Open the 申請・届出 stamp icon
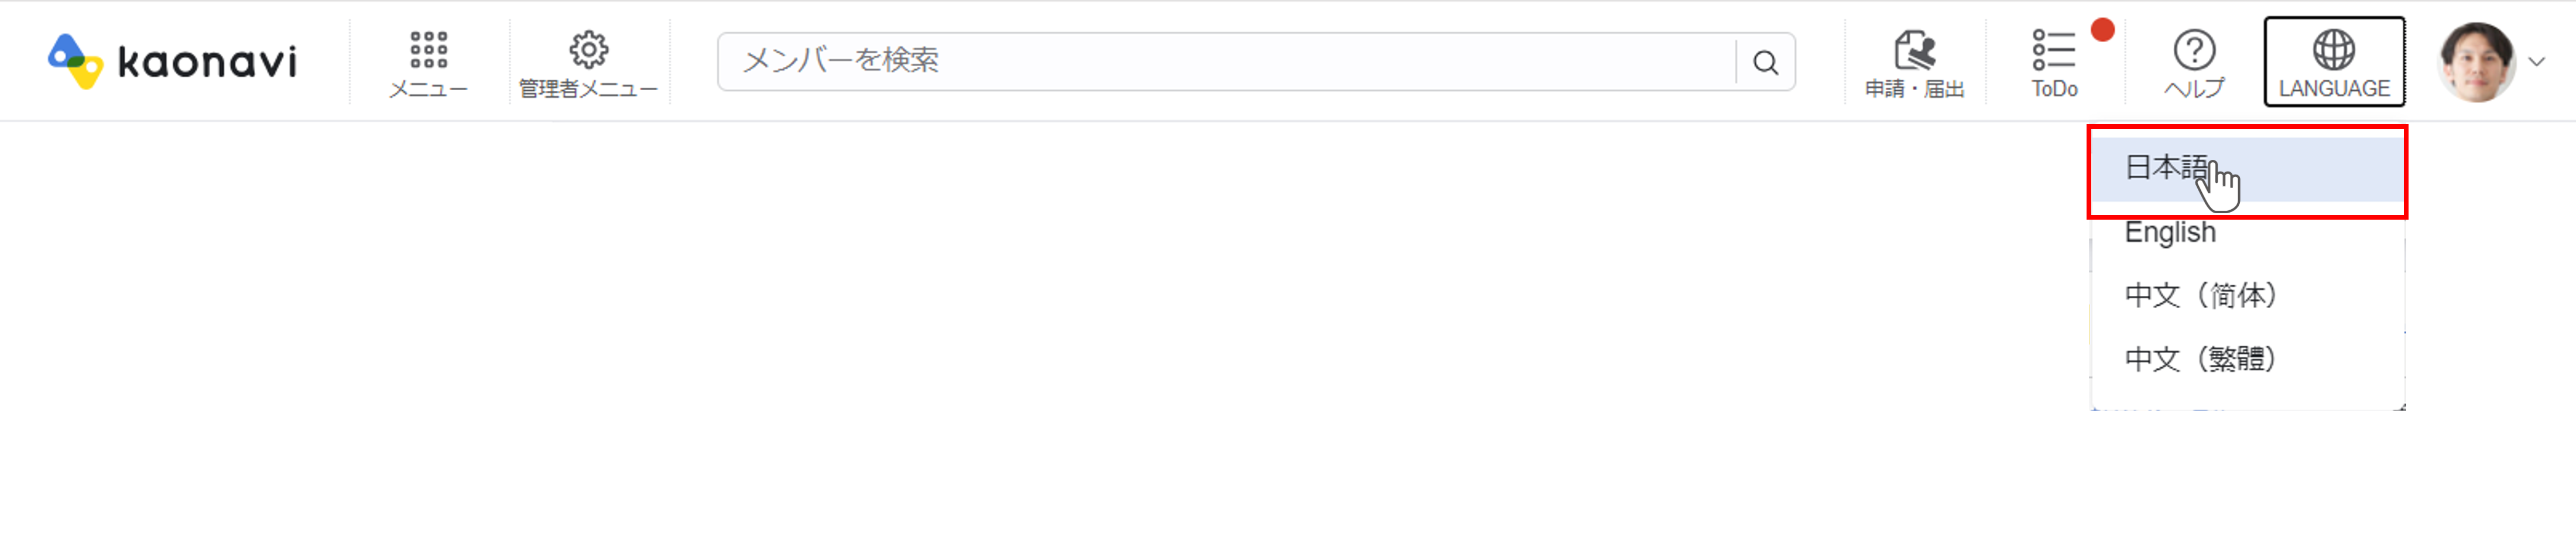This screenshot has width=2576, height=543. pos(1914,49)
